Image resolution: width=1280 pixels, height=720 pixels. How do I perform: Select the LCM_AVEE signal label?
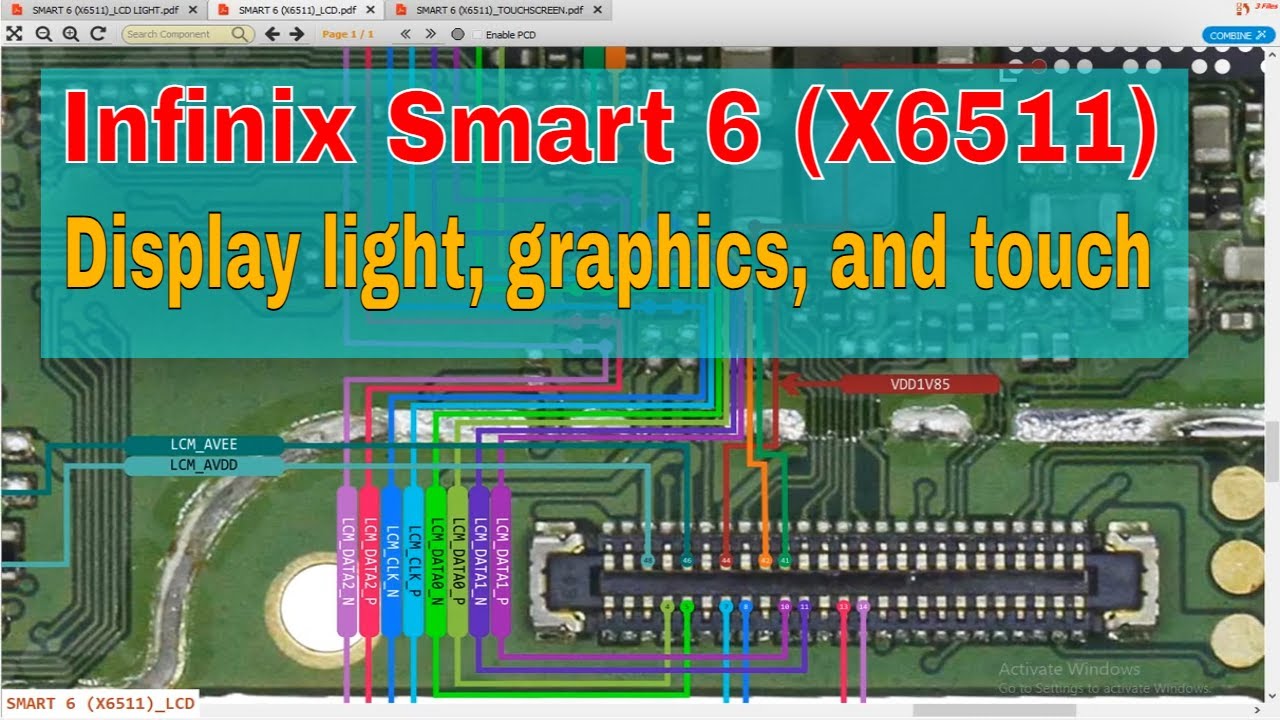point(203,444)
